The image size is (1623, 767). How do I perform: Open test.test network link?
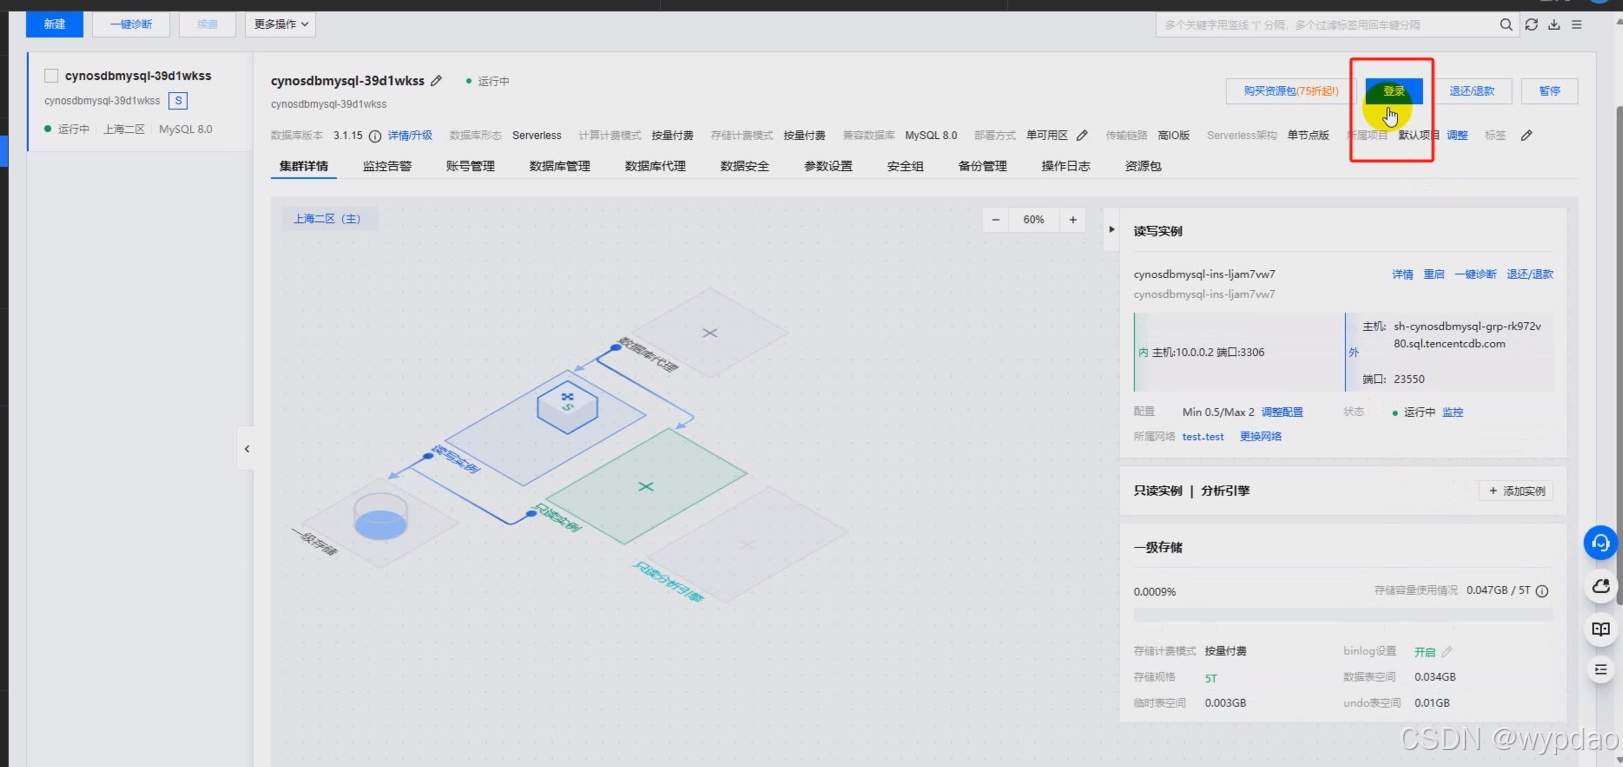point(1203,437)
